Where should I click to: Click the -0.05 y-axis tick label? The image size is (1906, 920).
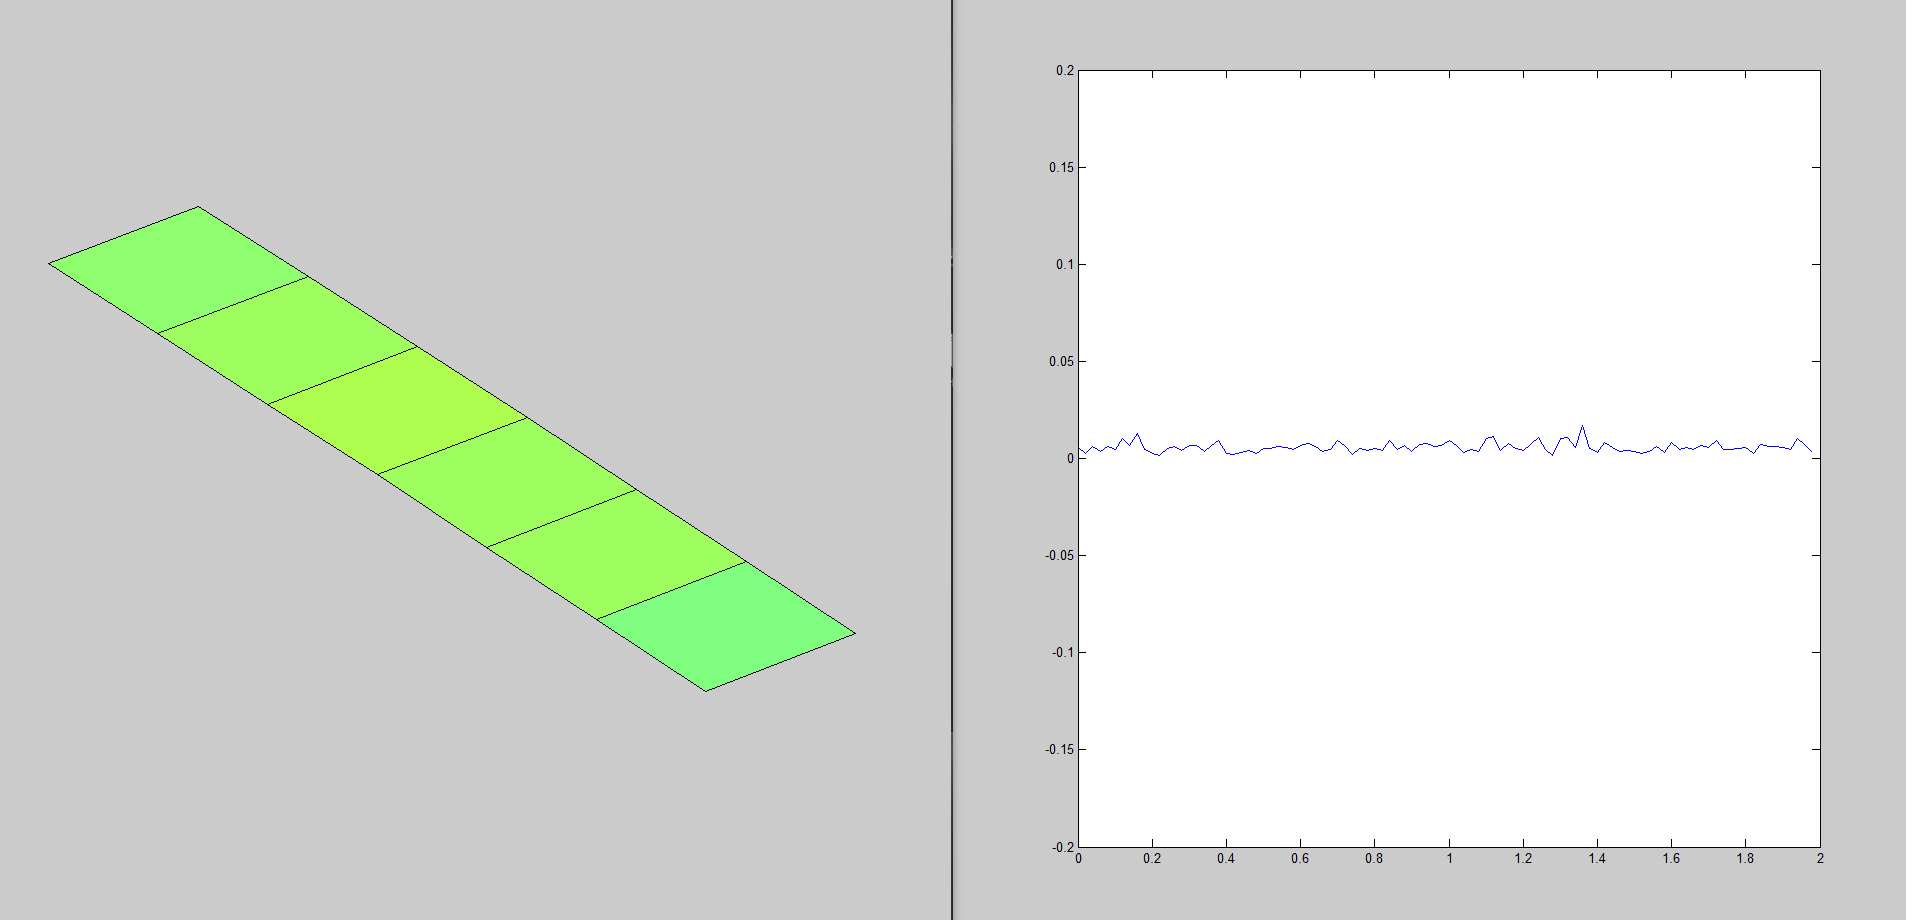click(1059, 556)
